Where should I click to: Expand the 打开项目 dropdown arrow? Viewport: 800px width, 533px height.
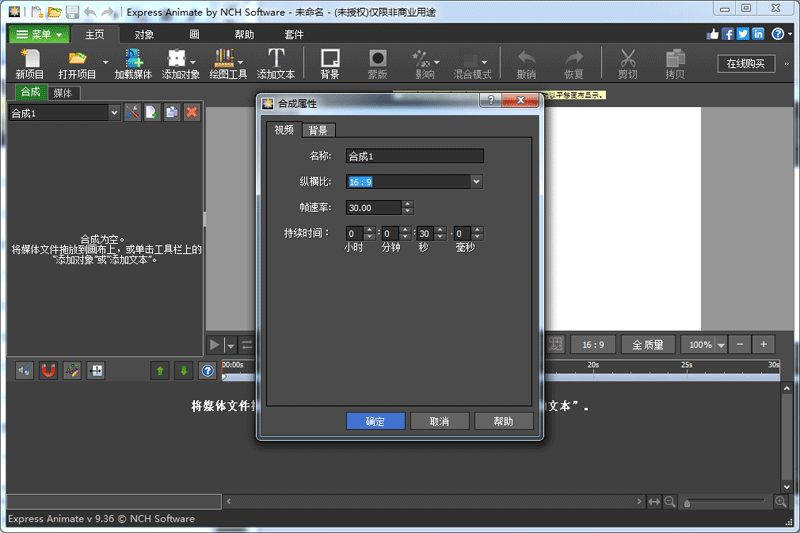105,62
